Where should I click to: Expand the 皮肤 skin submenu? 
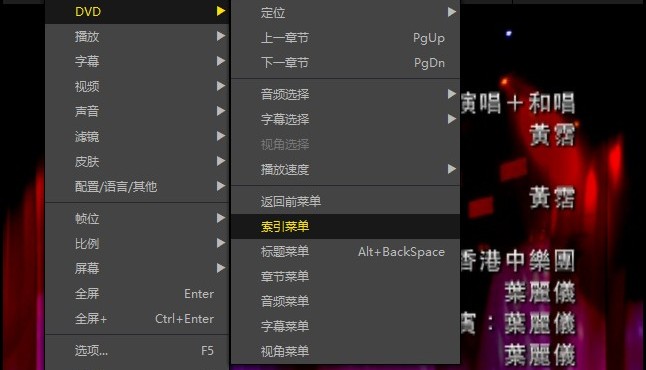(x=137, y=162)
